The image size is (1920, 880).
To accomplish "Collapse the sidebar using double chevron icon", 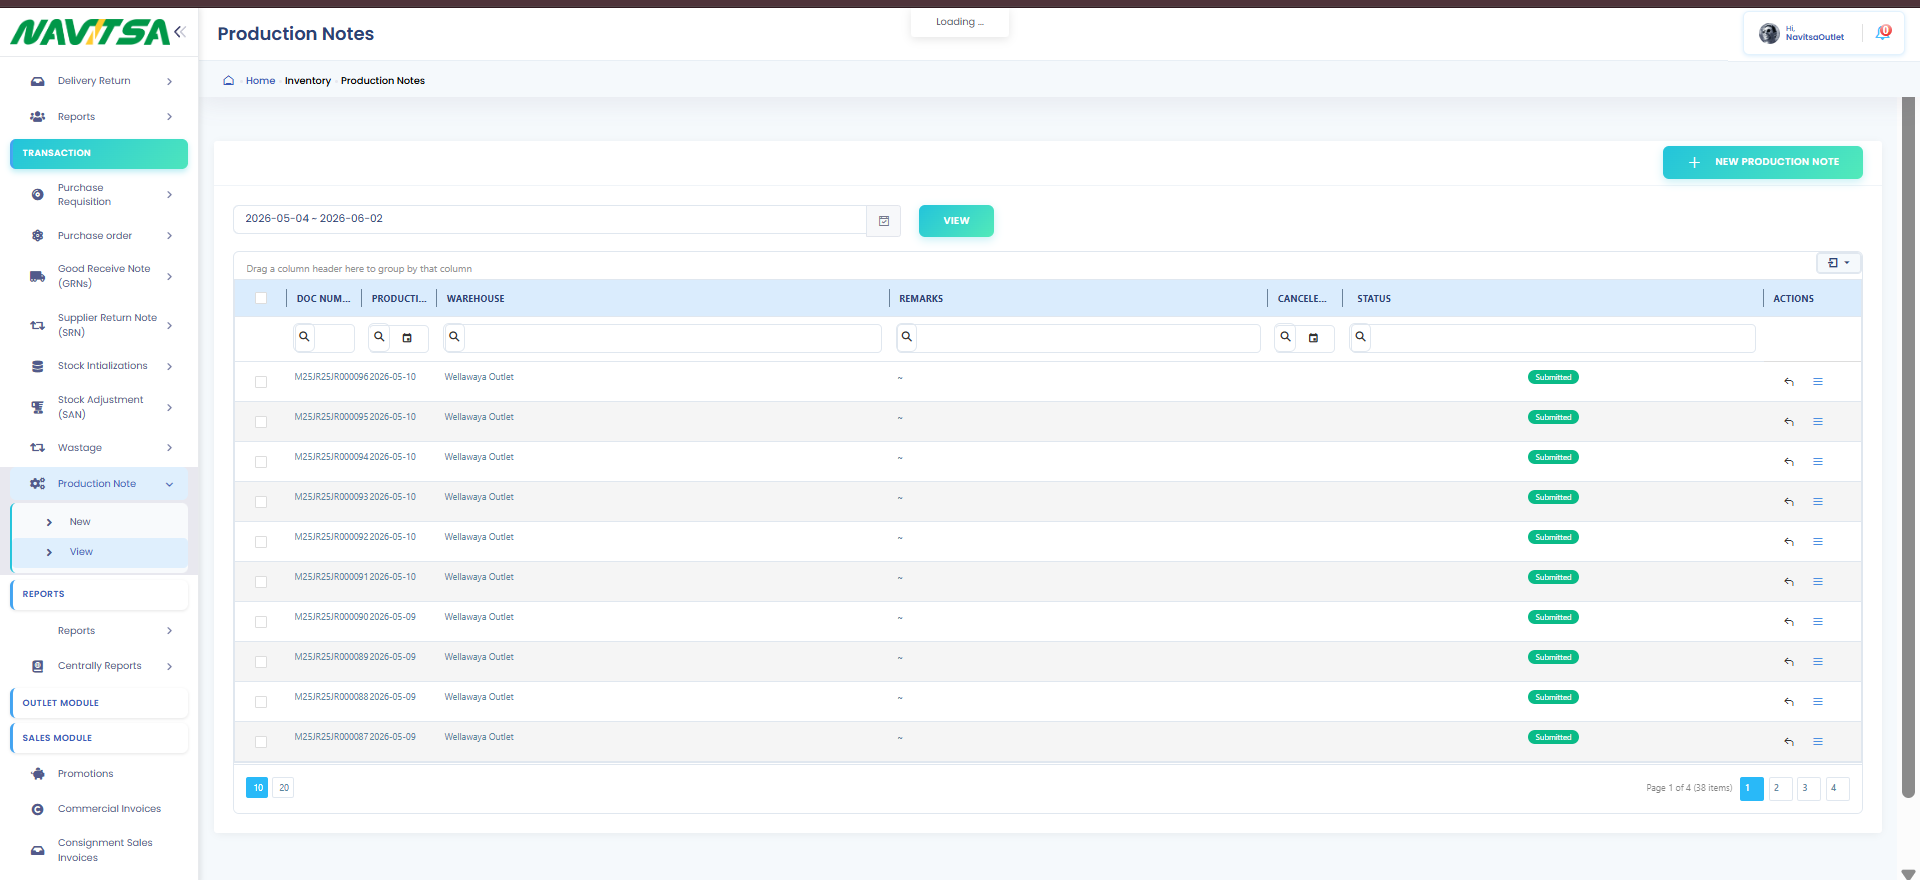I will coord(180,32).
